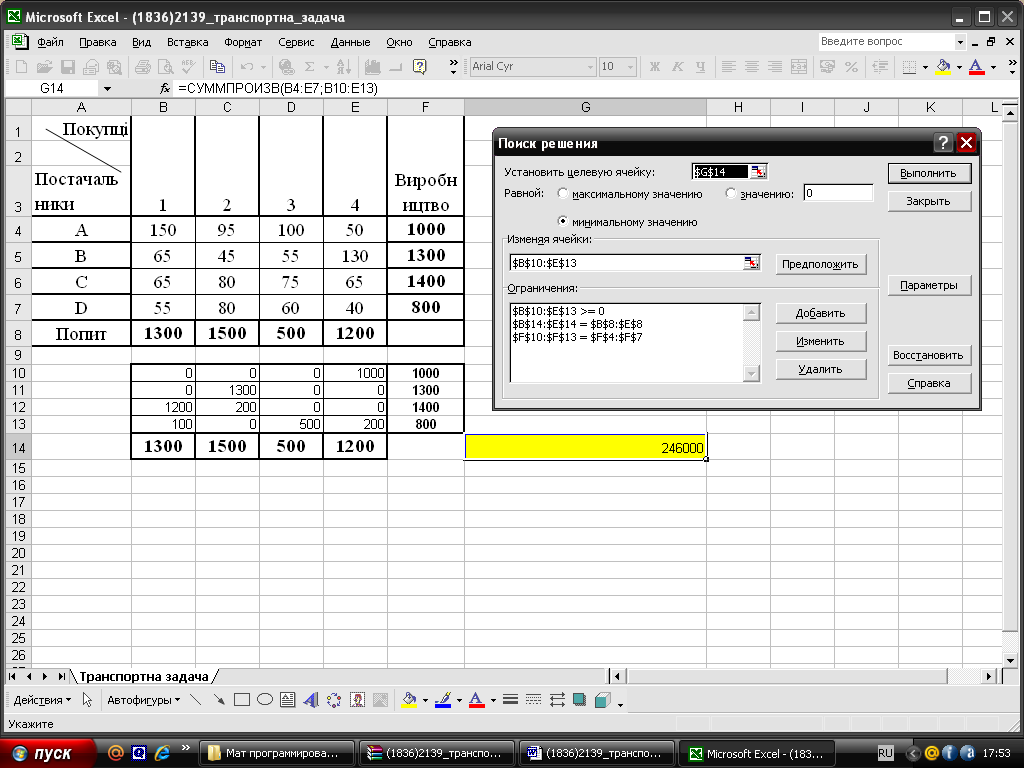Click the 3-D style icon

(x=602, y=700)
